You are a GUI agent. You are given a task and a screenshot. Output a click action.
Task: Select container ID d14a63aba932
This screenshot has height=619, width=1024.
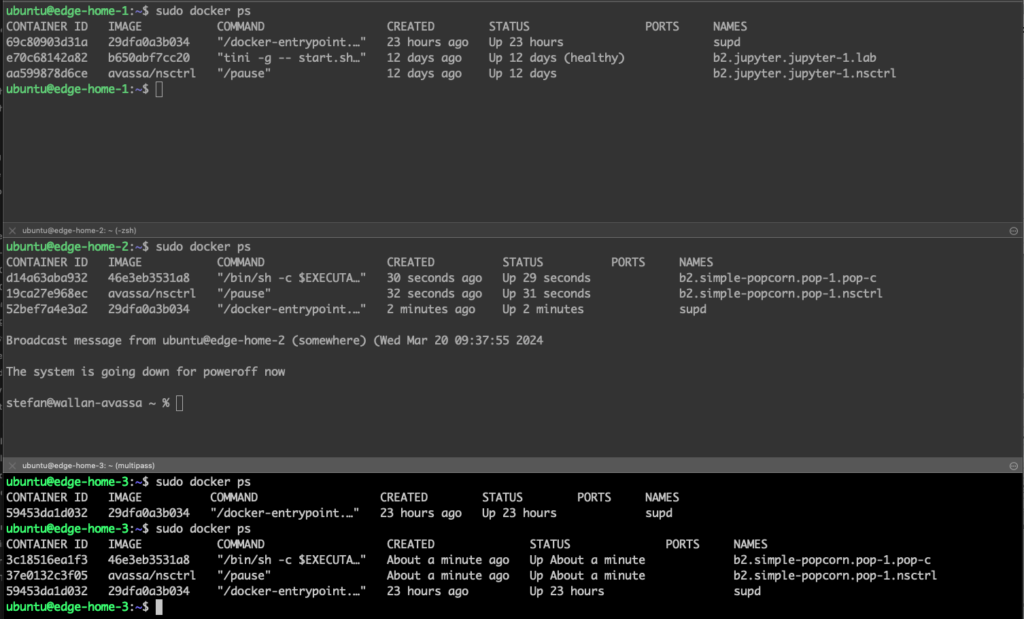(x=47, y=278)
